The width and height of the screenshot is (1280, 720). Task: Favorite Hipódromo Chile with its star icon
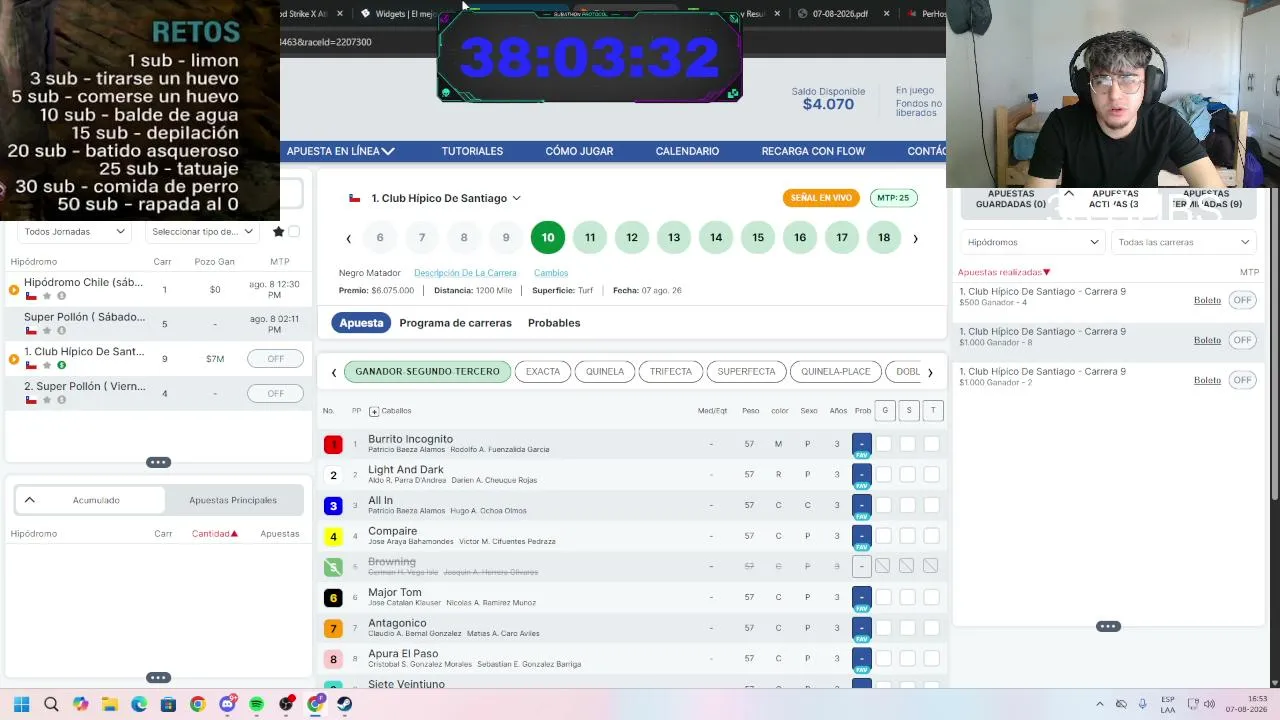(x=46, y=296)
